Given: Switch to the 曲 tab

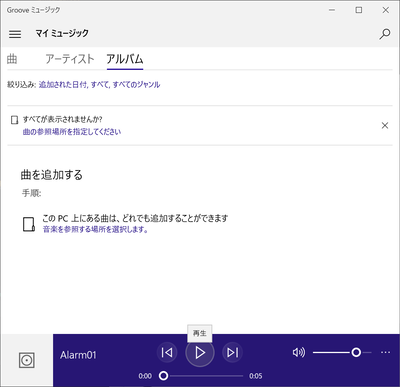Looking at the screenshot, I should tap(12, 59).
